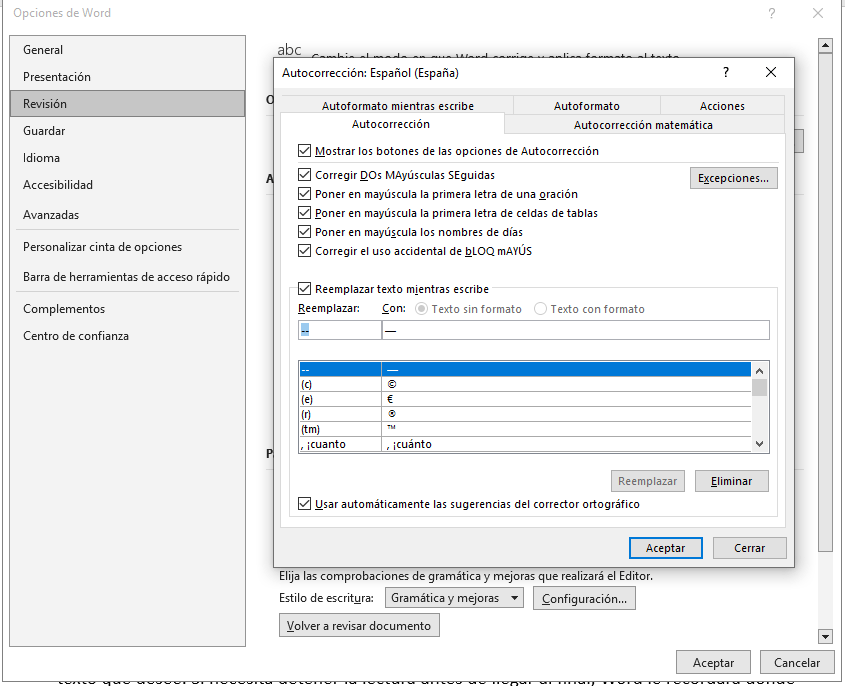Switch to Autoformato mientras escribe tab

click(x=398, y=106)
